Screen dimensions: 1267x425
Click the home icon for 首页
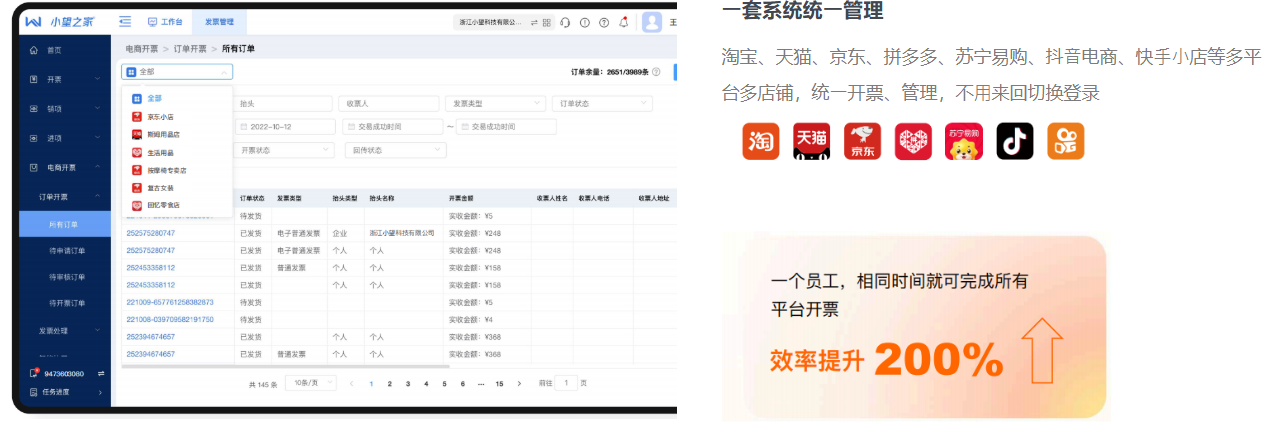point(34,49)
